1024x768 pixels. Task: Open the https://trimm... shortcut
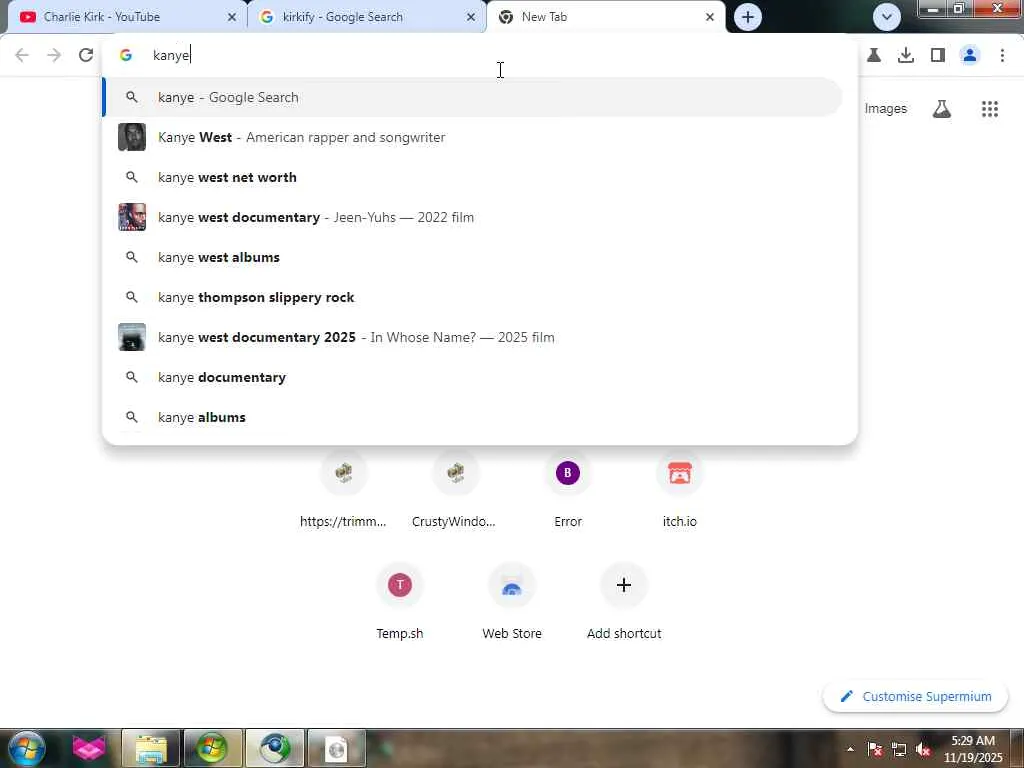[344, 492]
